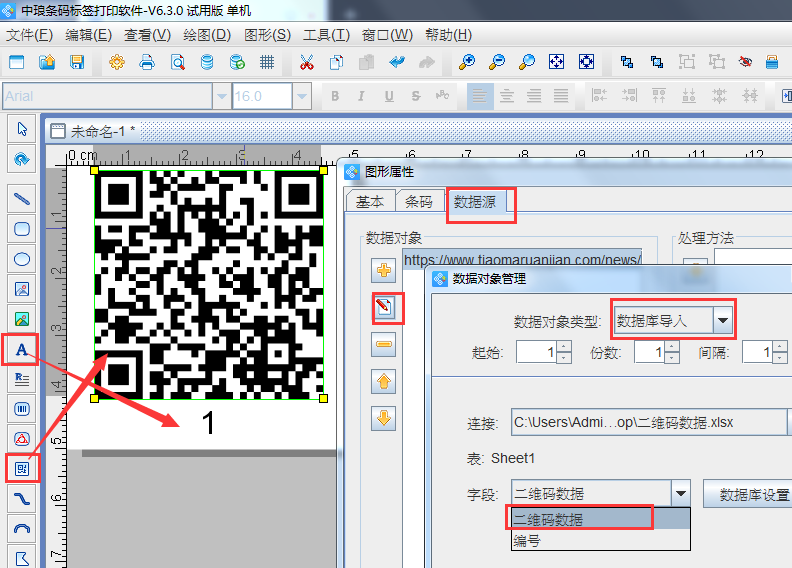The width and height of the screenshot is (792, 568).
Task: Select the text tool marked A
Action: [x=21, y=349]
